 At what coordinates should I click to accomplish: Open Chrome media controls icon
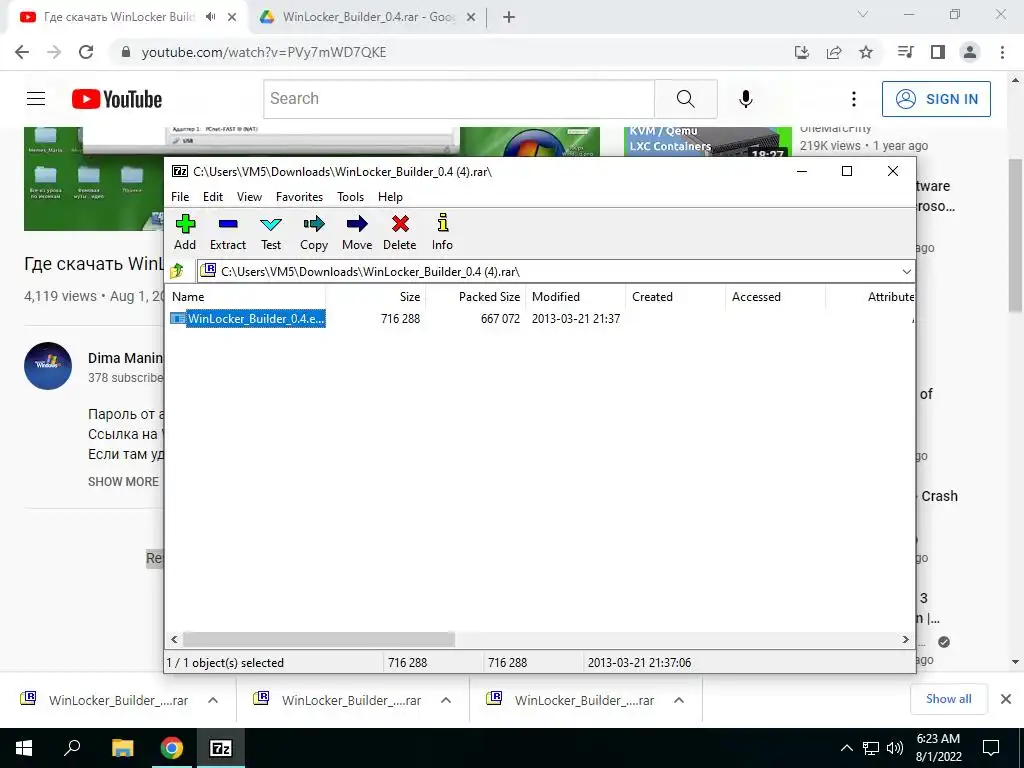[x=905, y=52]
